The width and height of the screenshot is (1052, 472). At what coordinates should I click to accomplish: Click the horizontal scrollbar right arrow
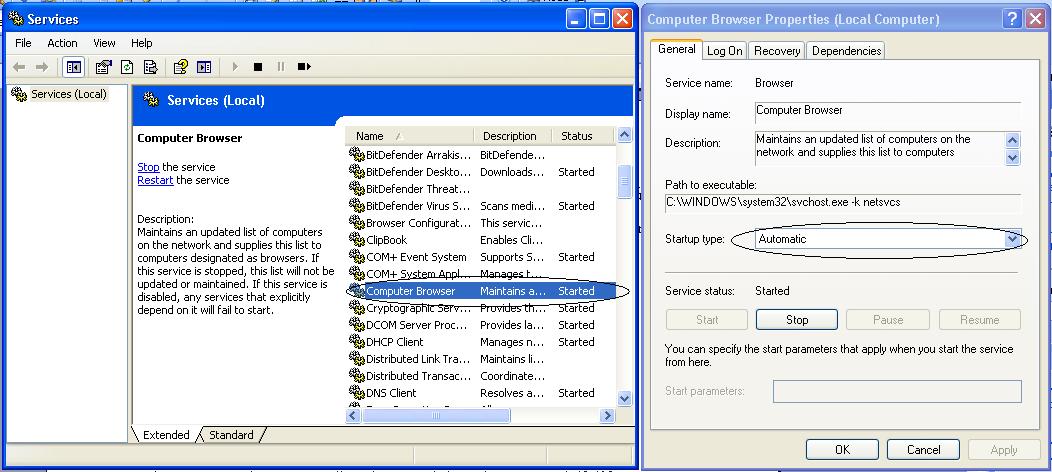[607, 416]
